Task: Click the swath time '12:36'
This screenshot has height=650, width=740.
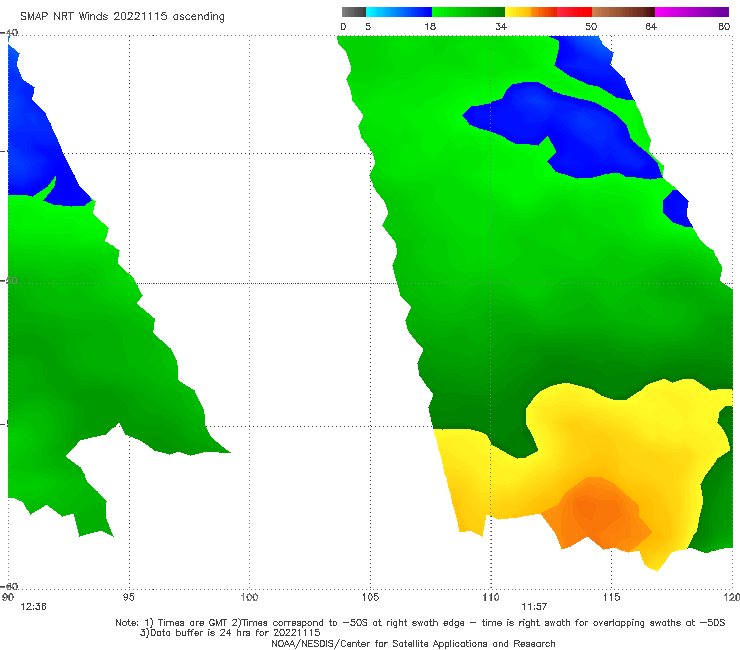Action: tap(33, 607)
